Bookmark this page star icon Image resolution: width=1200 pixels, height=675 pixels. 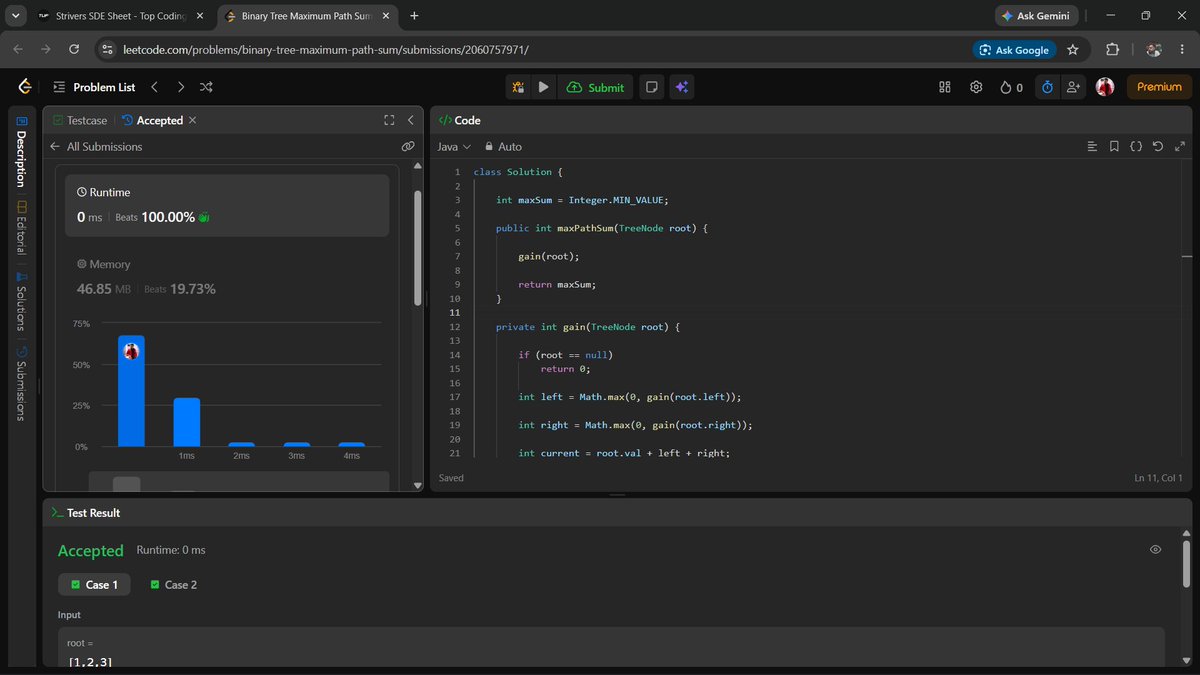coord(1073,50)
